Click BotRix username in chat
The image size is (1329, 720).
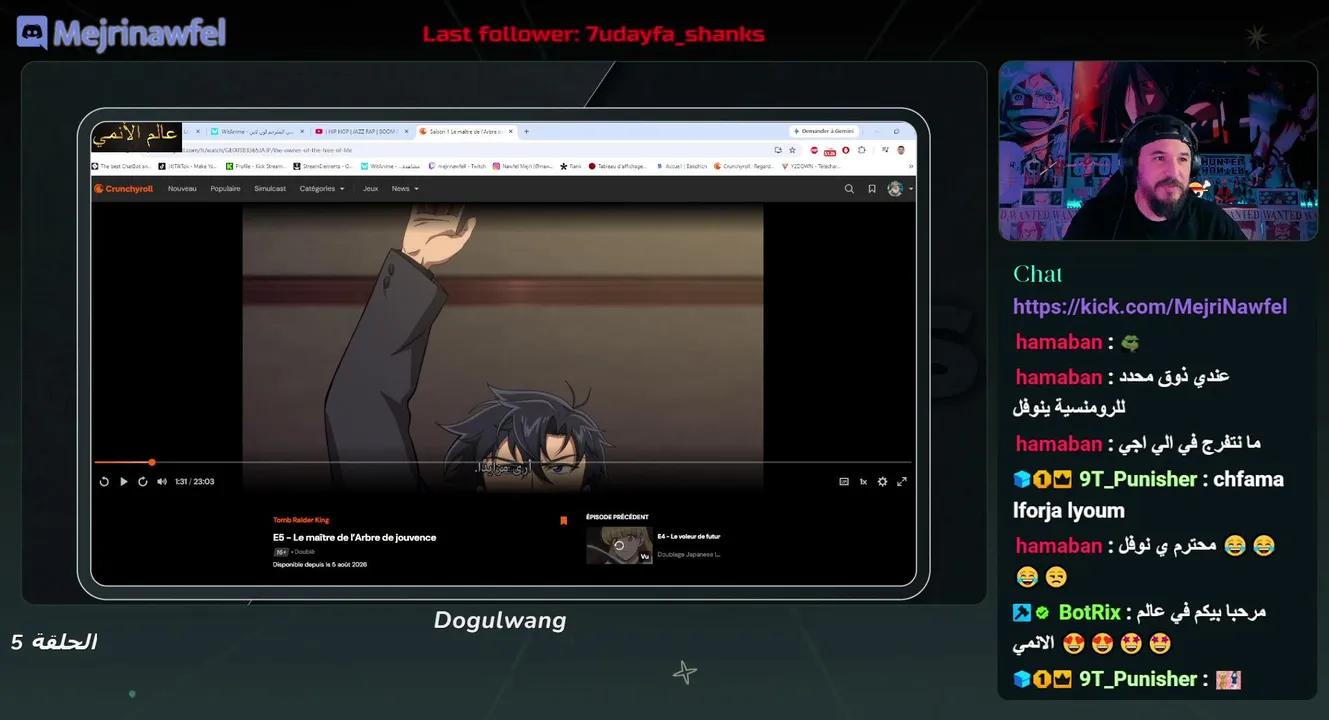[x=1090, y=612]
